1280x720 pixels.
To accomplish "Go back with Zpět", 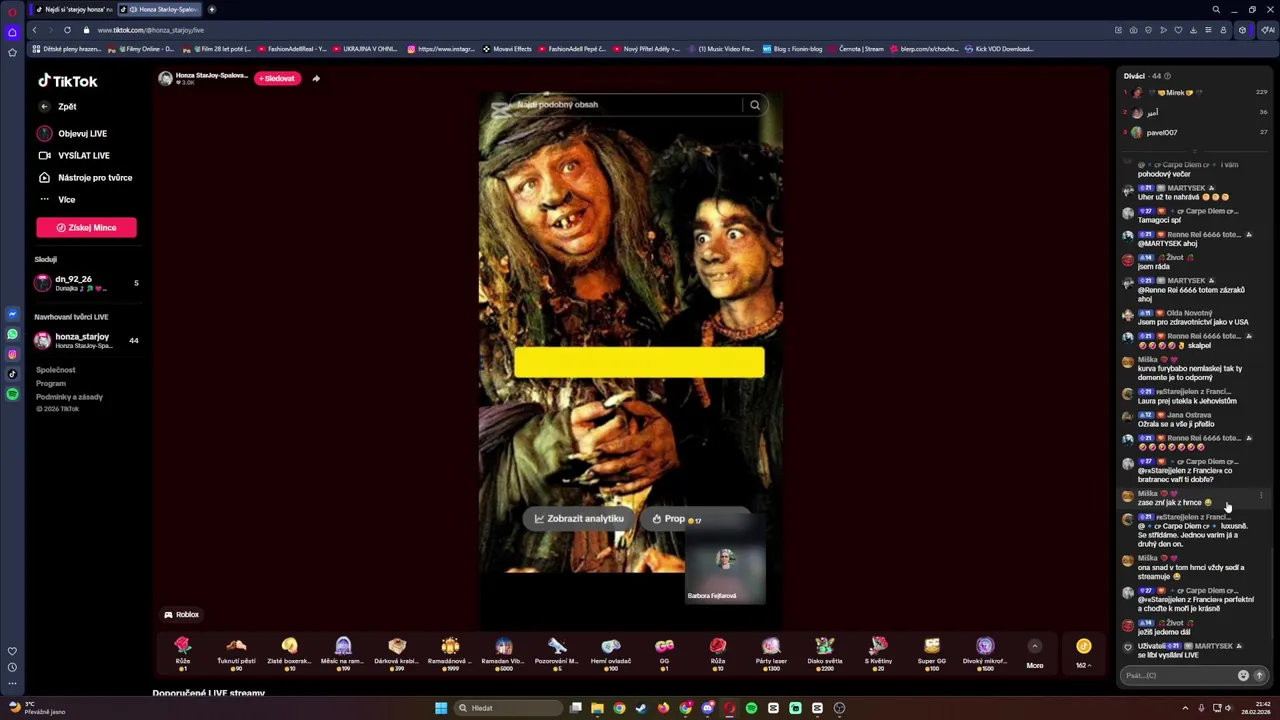I will 58,106.
